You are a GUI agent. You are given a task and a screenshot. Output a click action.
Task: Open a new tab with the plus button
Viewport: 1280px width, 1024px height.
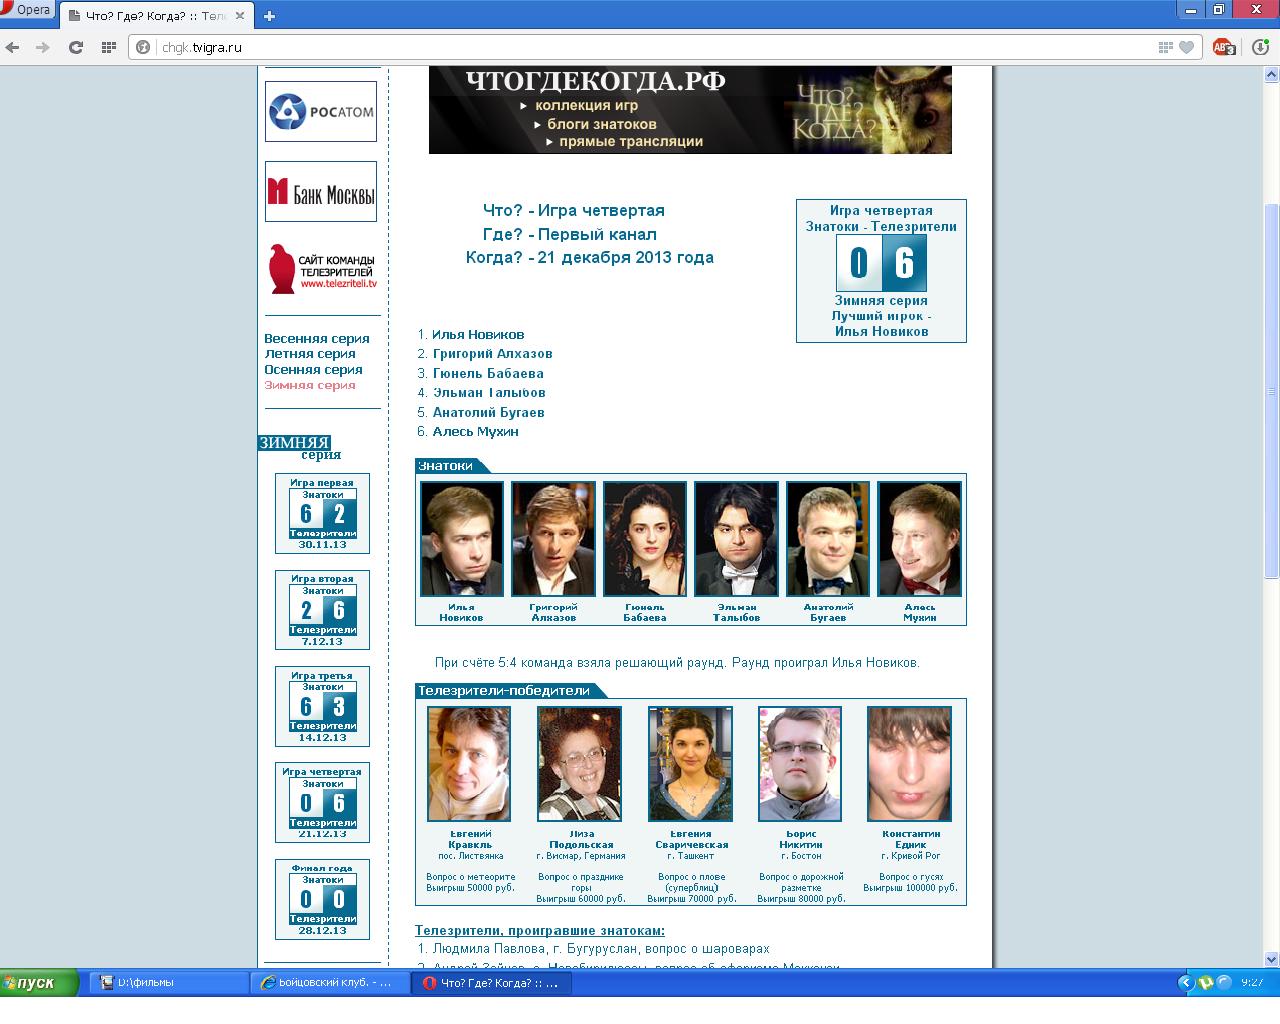coord(269,15)
